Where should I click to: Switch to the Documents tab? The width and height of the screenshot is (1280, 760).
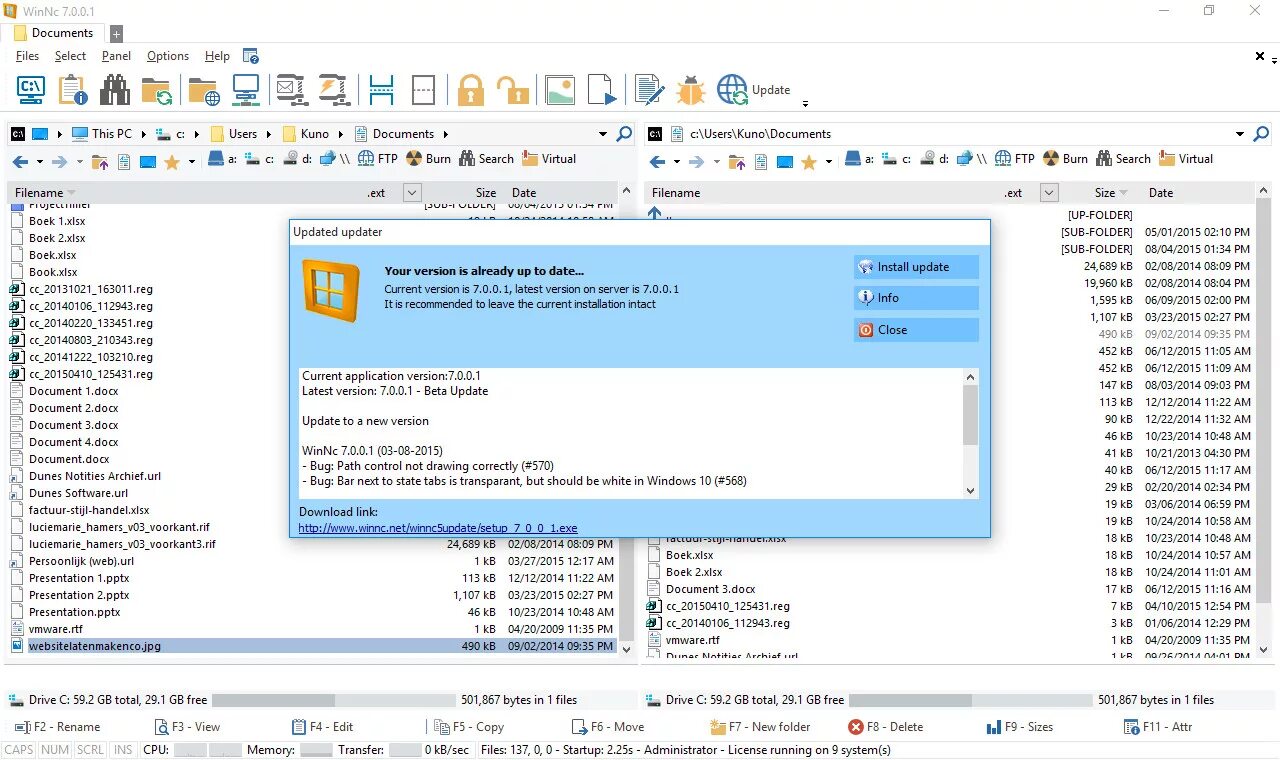(53, 33)
